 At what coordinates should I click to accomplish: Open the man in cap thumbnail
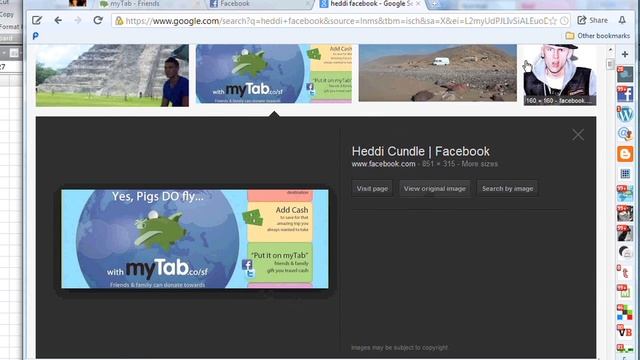[x=560, y=75]
